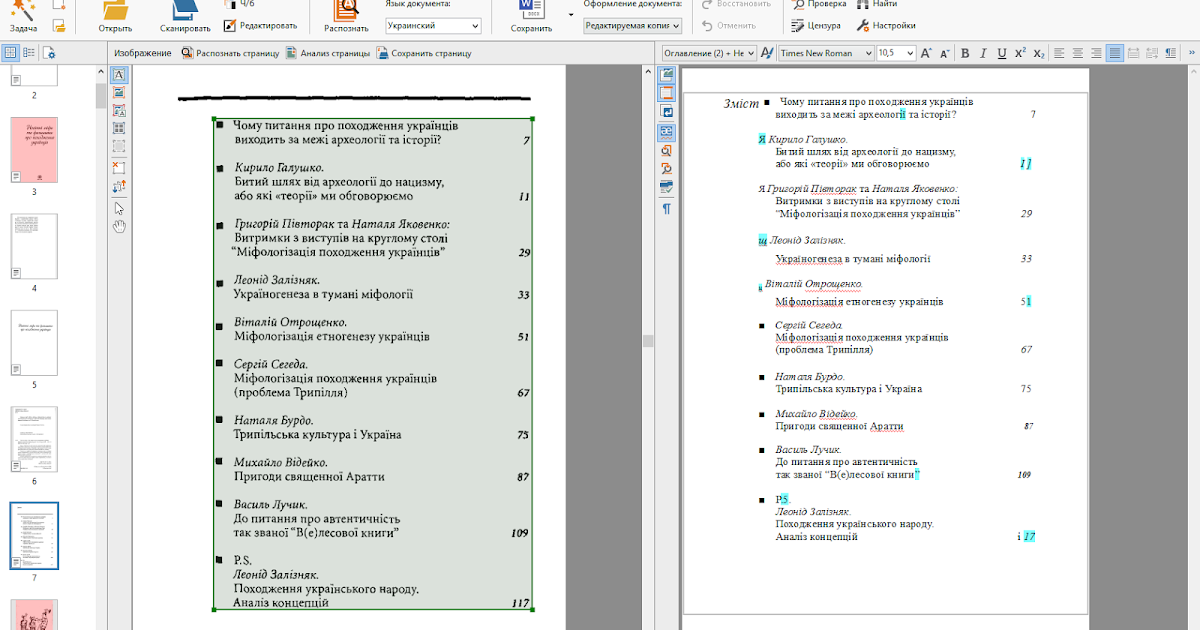Open Настройки settings
Viewport: 1200px width, 630px height.
coord(884,25)
